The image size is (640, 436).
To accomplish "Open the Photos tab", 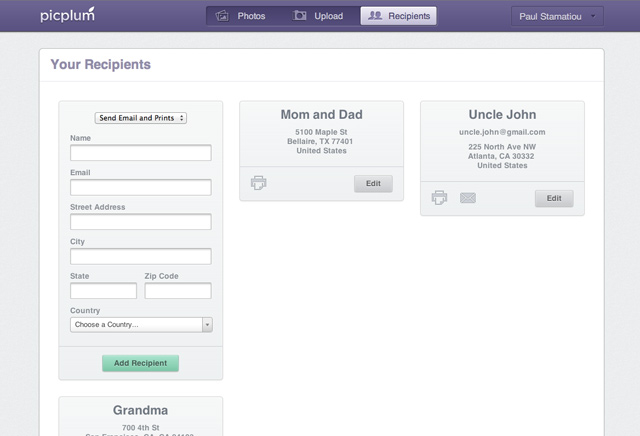I will [241, 16].
